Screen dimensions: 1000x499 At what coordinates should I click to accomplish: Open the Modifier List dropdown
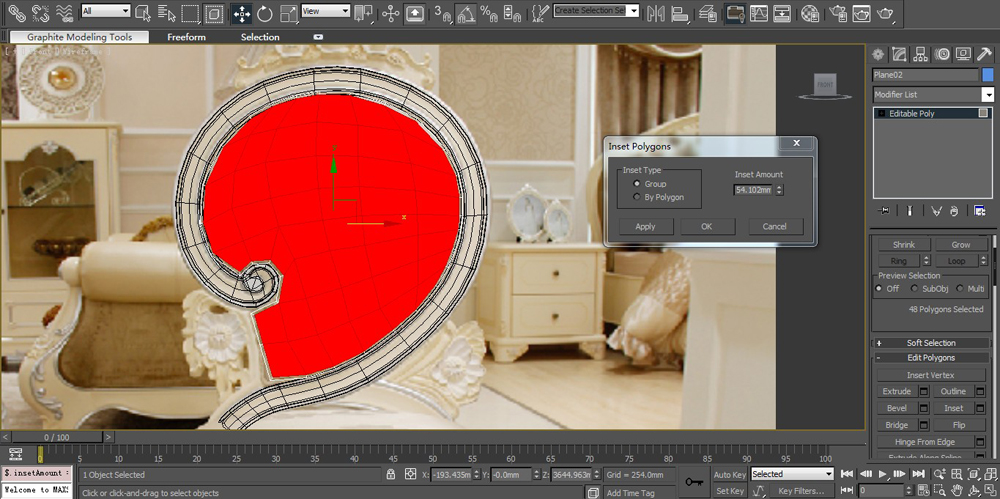(x=933, y=94)
